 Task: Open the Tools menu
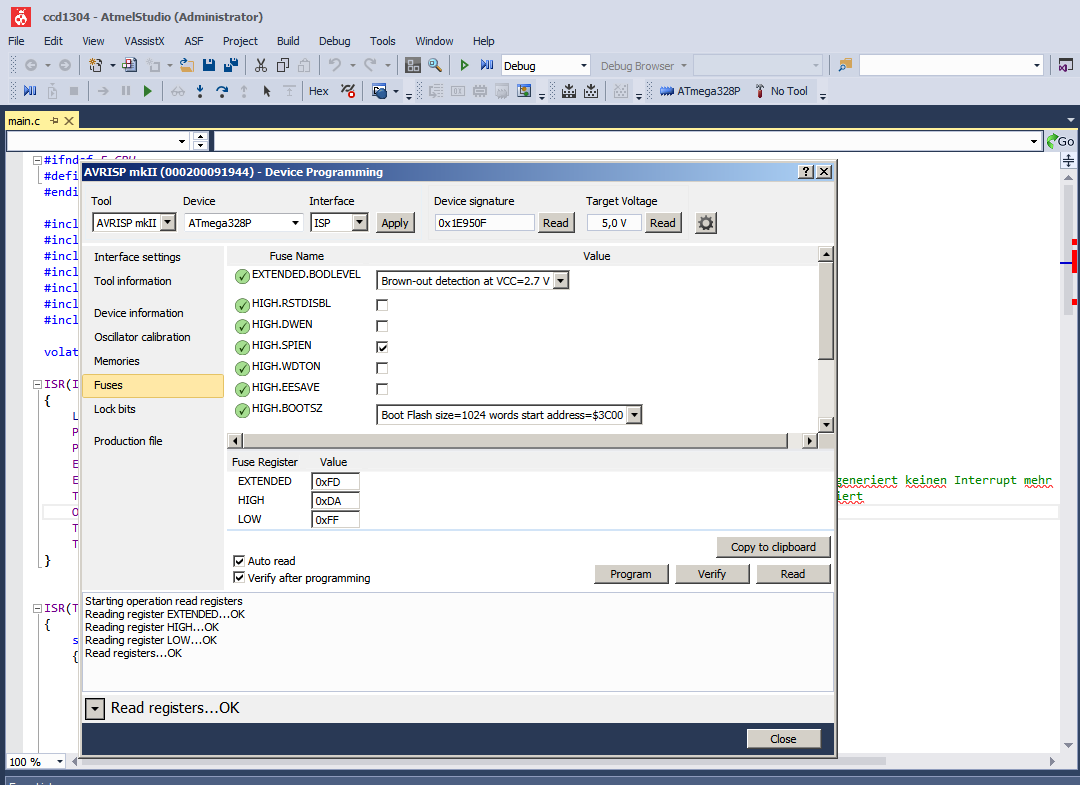tap(382, 41)
